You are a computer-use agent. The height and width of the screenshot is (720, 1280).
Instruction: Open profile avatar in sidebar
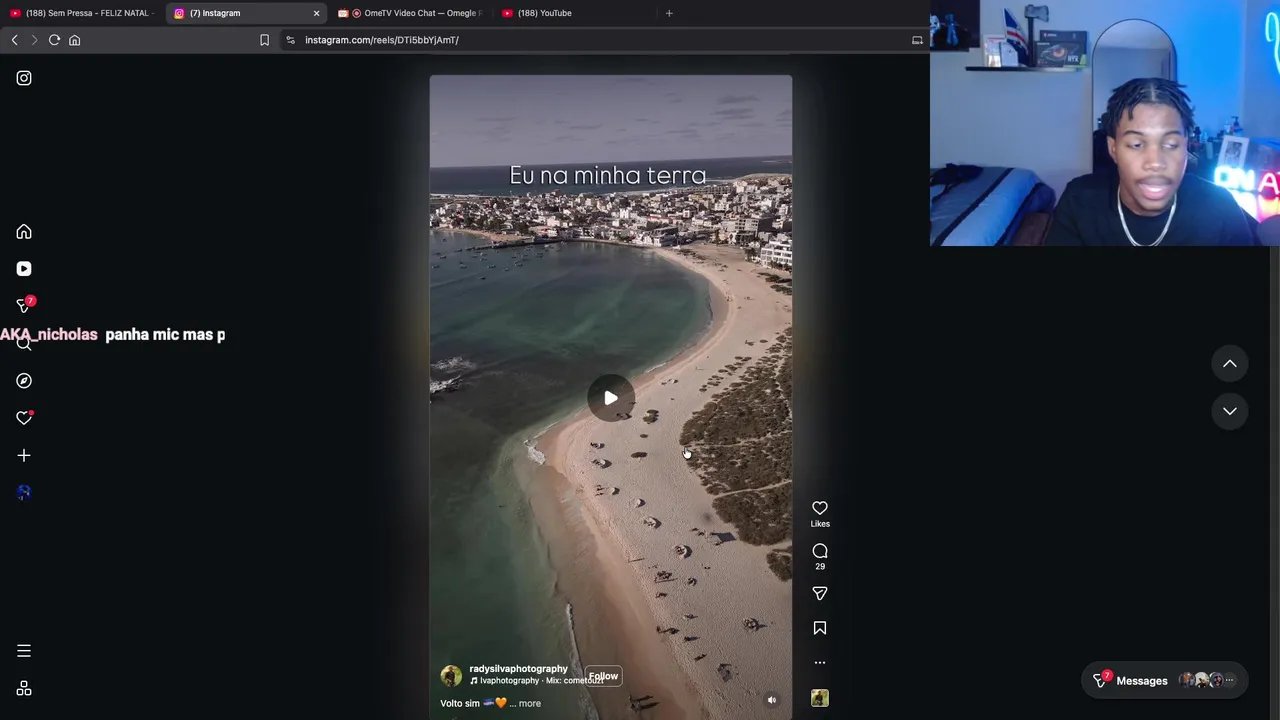[24, 492]
